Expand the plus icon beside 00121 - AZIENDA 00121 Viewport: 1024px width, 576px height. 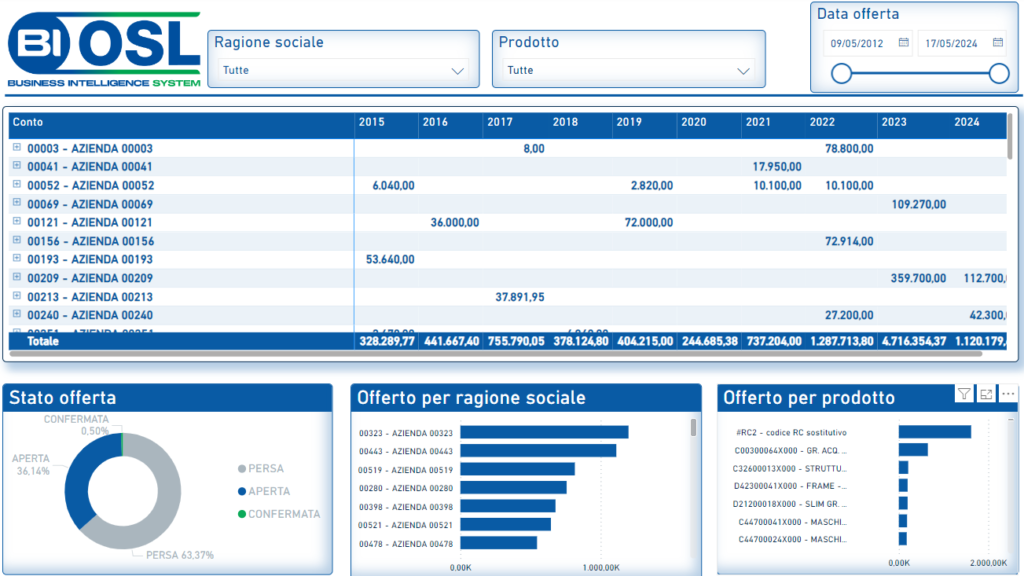coord(17,222)
